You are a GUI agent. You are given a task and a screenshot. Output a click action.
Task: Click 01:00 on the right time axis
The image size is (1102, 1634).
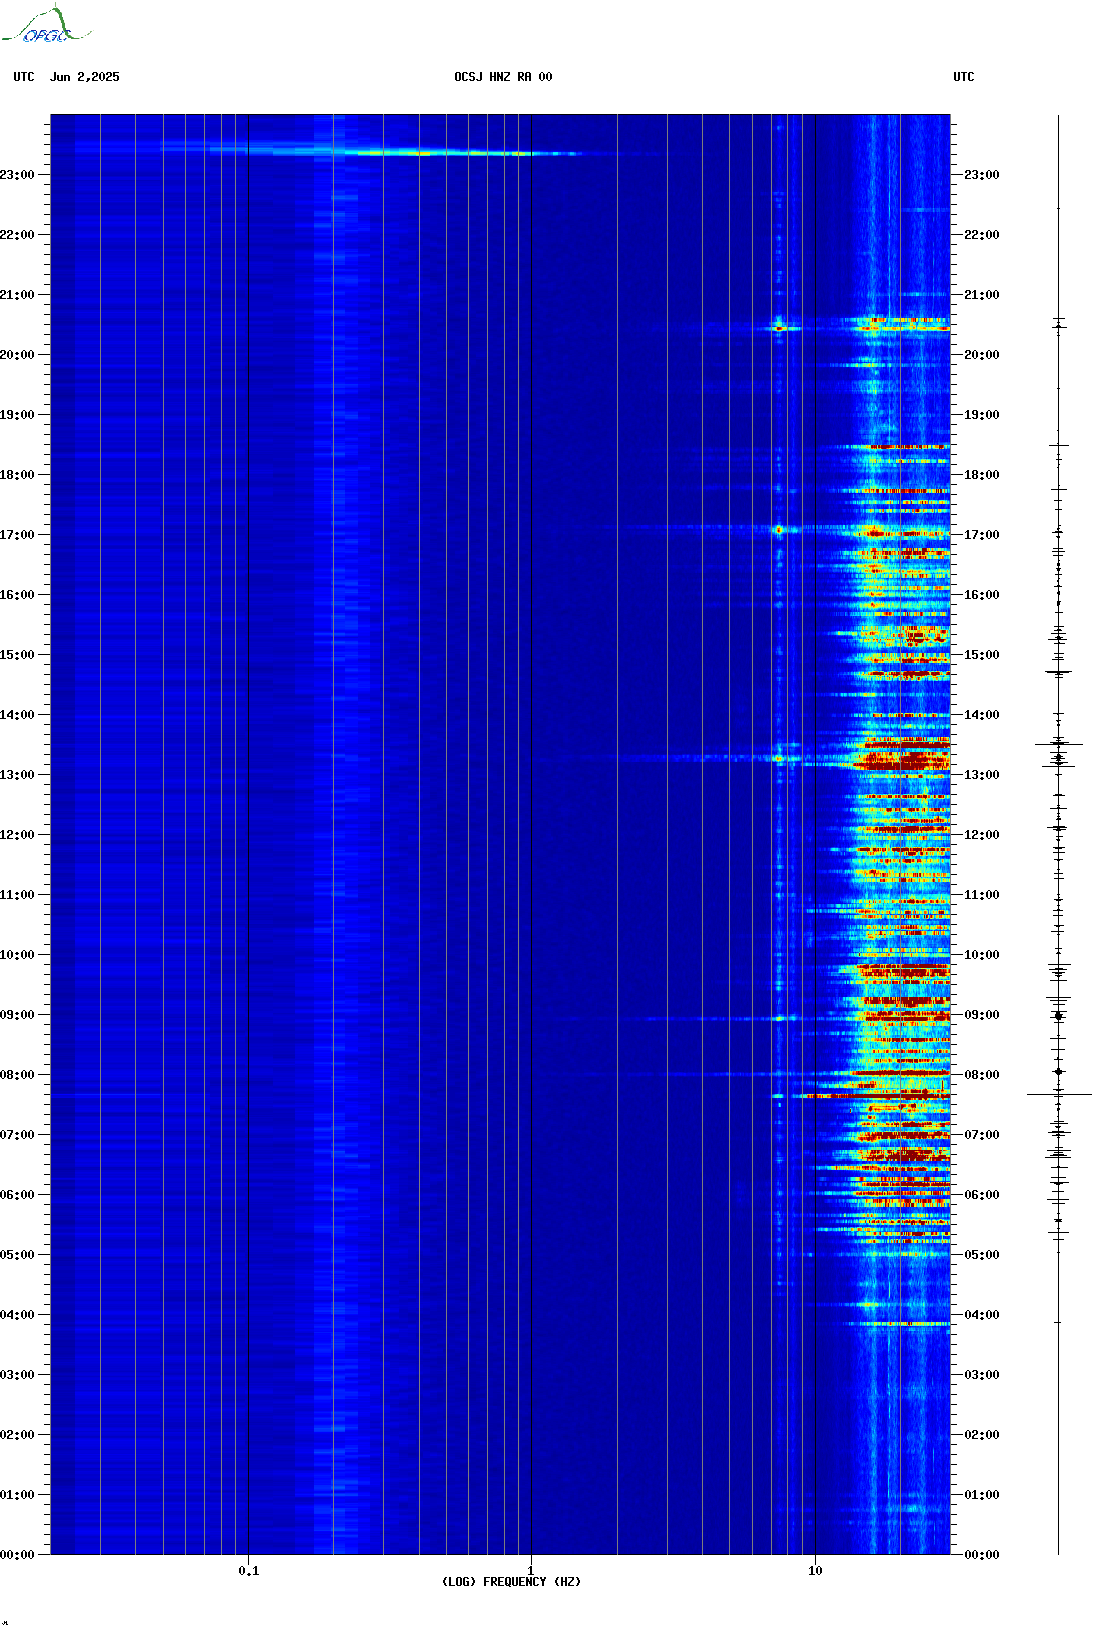[x=982, y=1495]
